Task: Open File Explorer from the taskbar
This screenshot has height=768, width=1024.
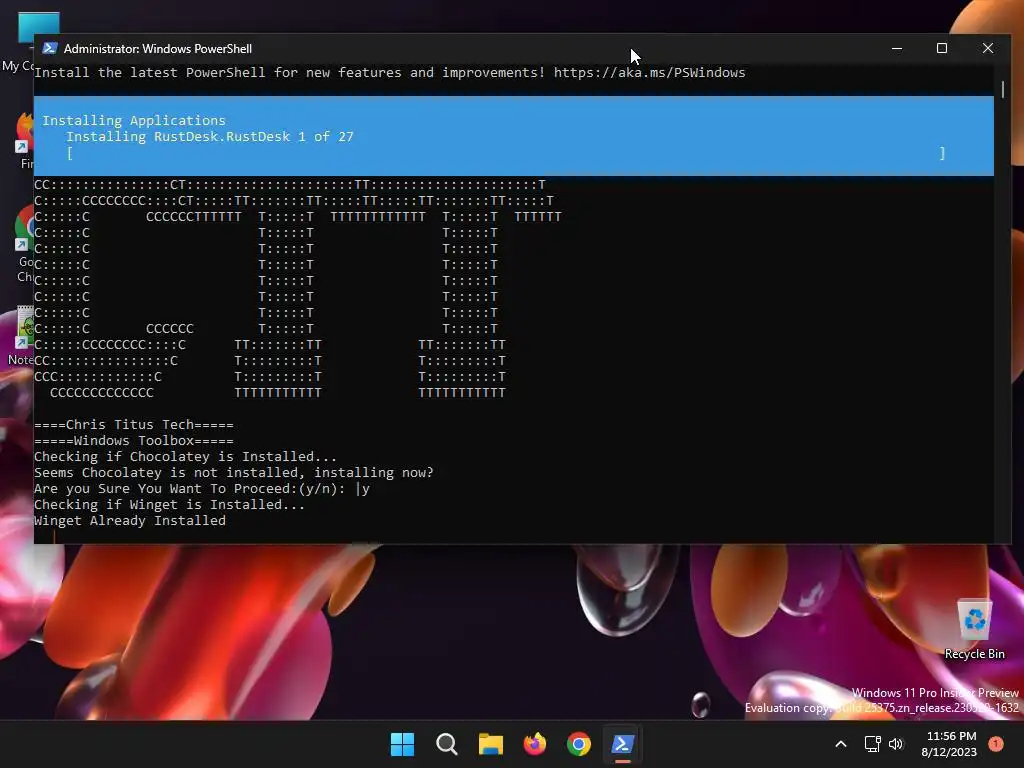Action: [x=490, y=744]
